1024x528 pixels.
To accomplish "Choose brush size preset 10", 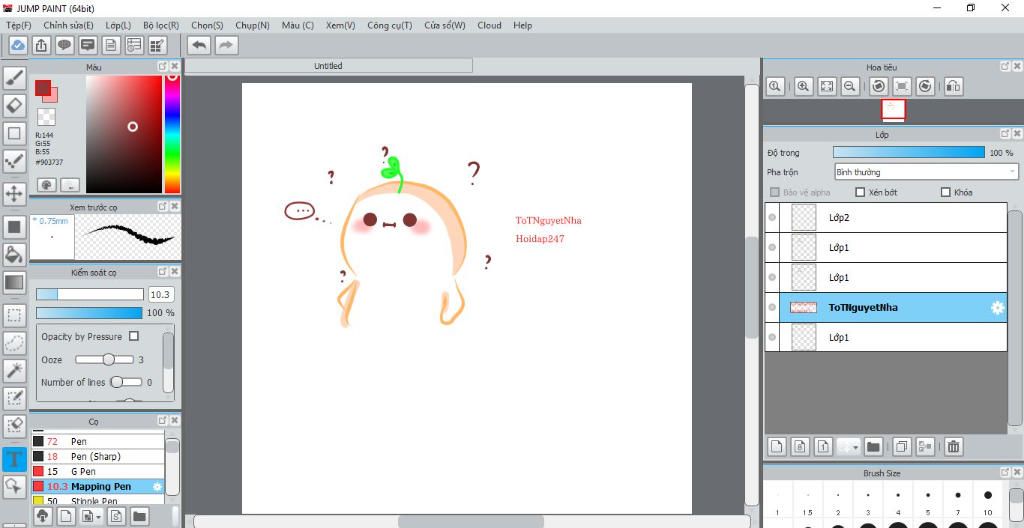I will tap(988, 503).
